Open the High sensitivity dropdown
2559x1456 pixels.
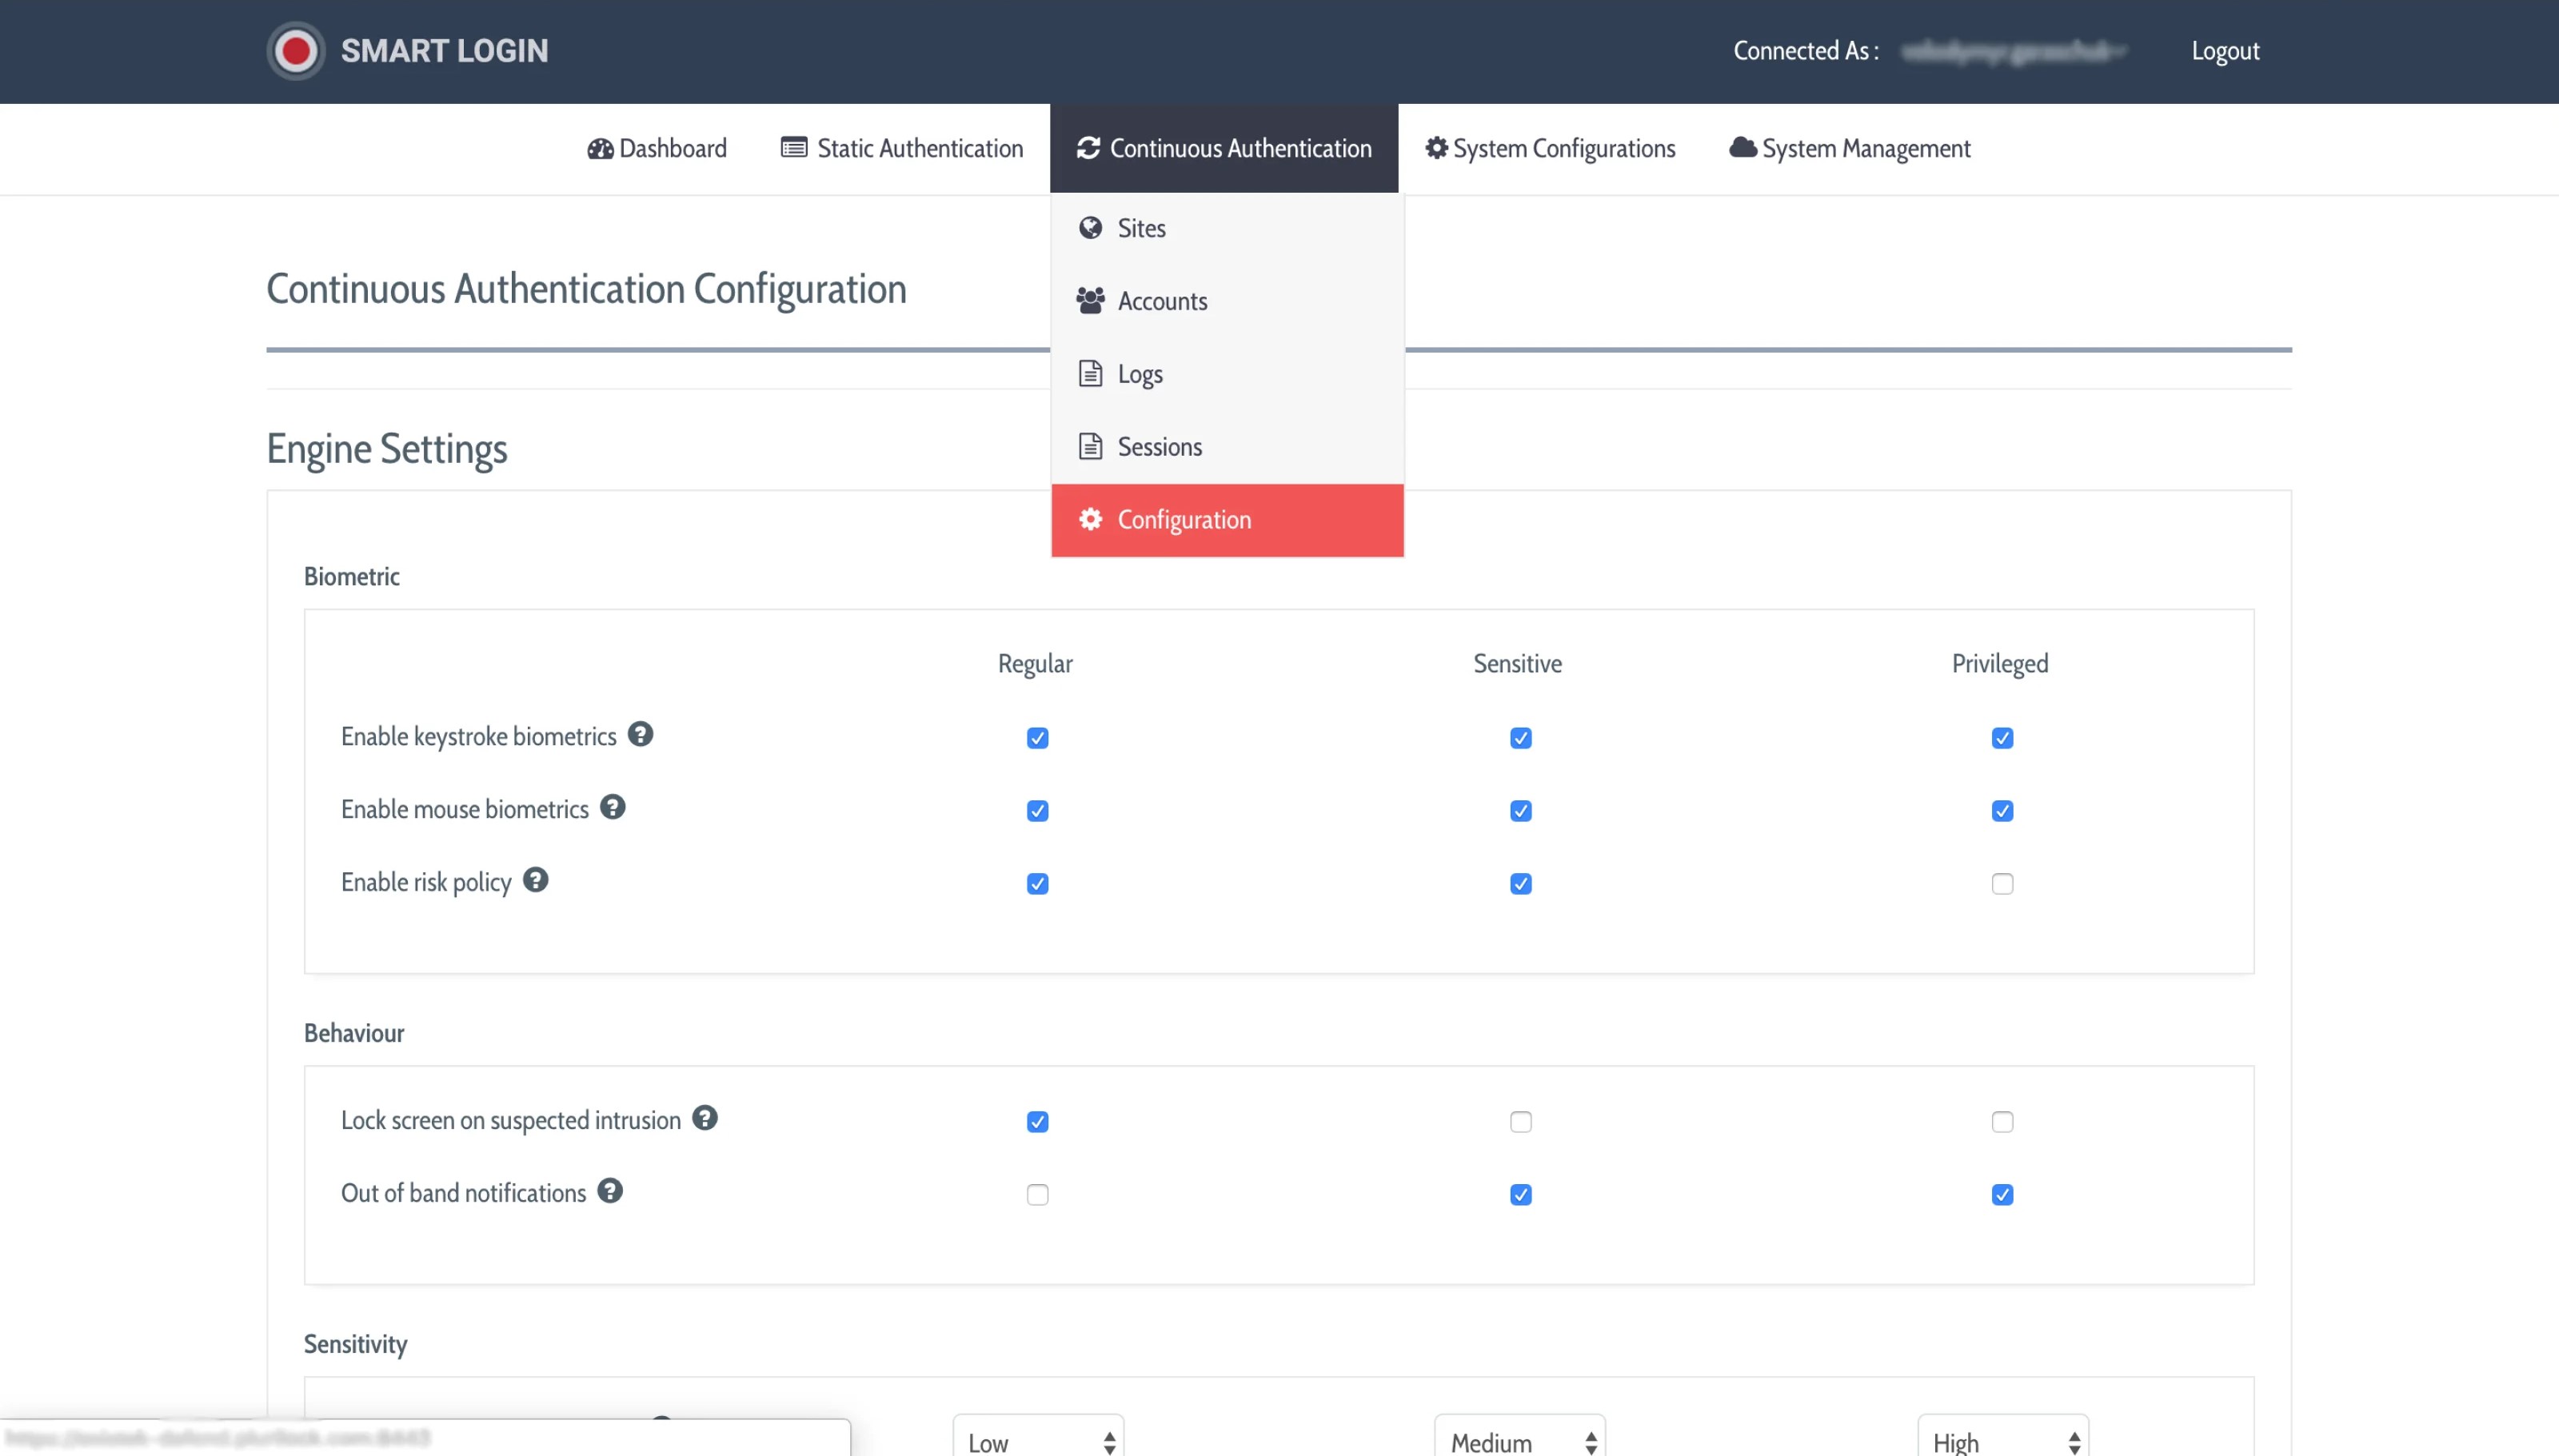pos(2002,1441)
